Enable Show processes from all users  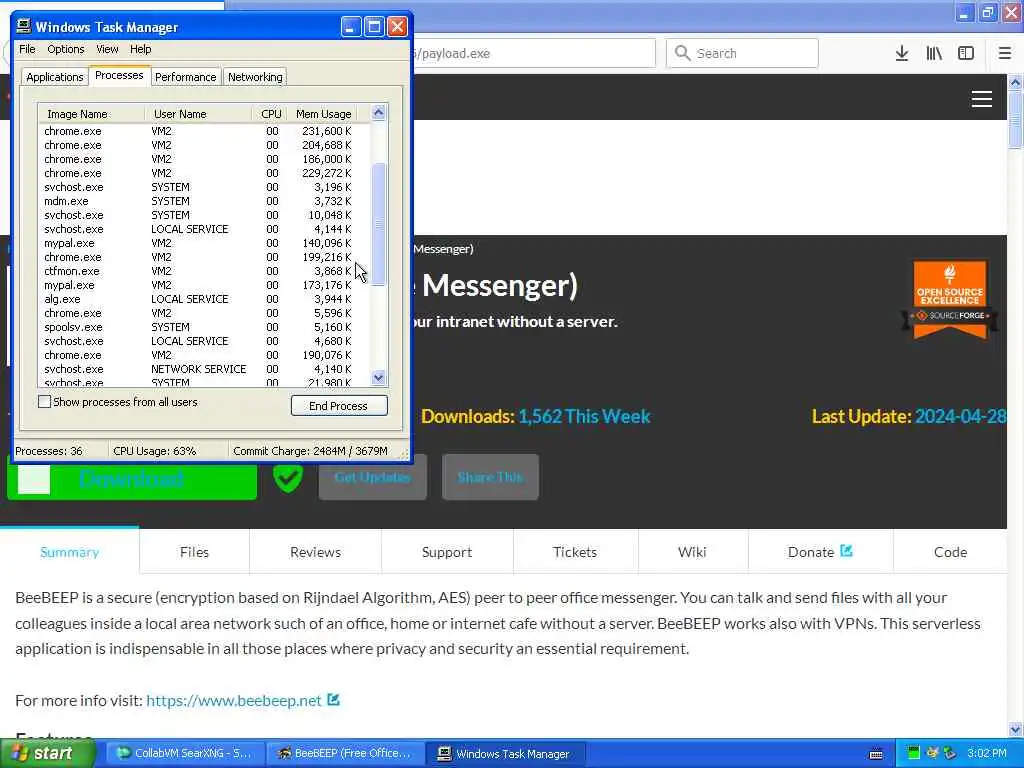[44, 402]
